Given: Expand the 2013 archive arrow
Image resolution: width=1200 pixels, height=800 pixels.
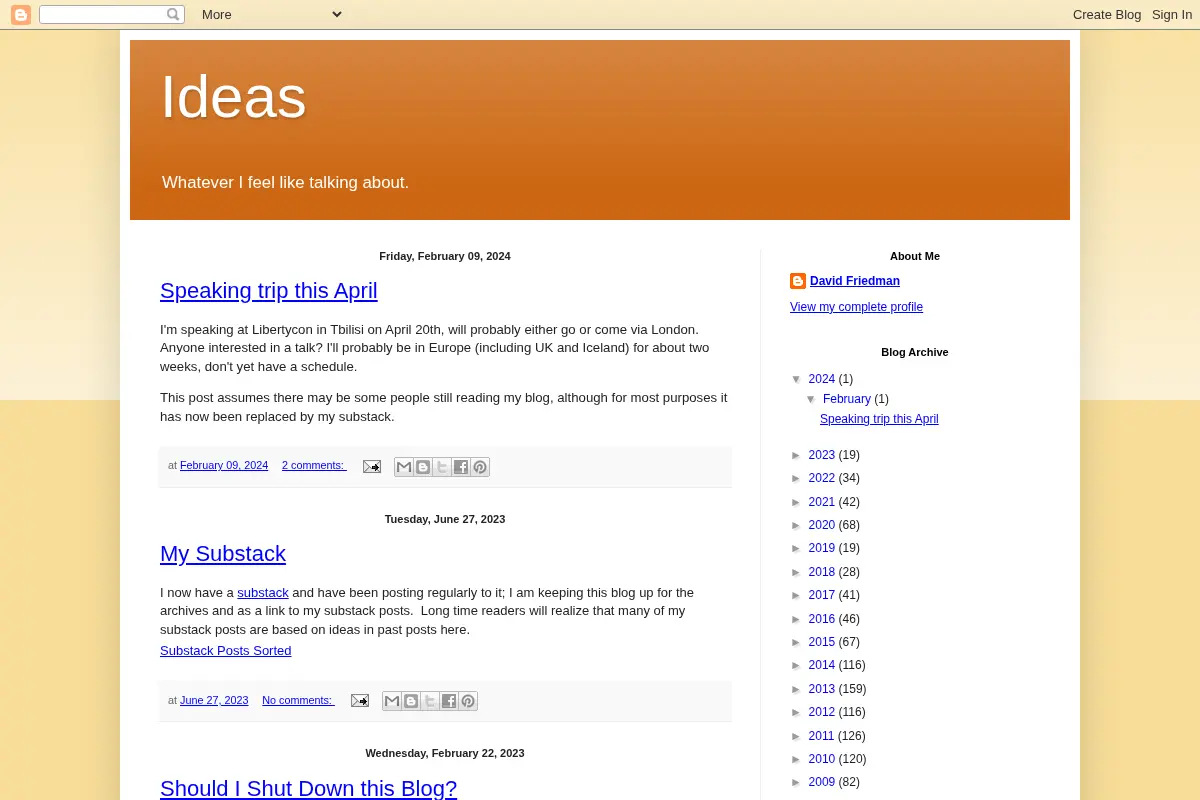Looking at the screenshot, I should 797,689.
